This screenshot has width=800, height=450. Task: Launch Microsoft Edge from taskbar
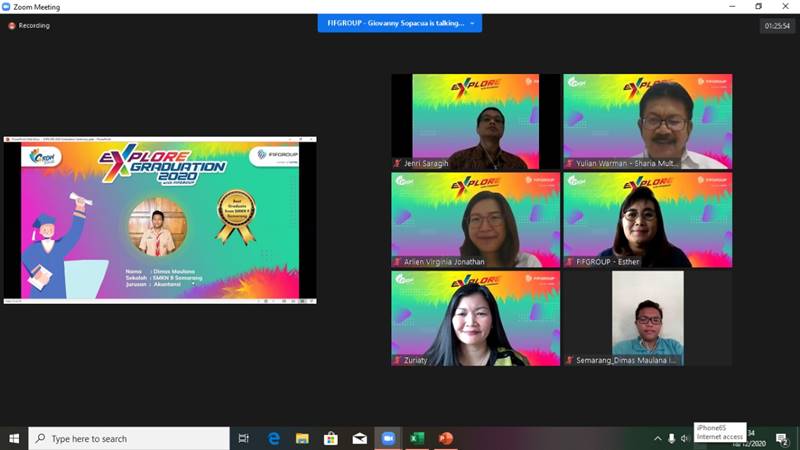coord(273,438)
